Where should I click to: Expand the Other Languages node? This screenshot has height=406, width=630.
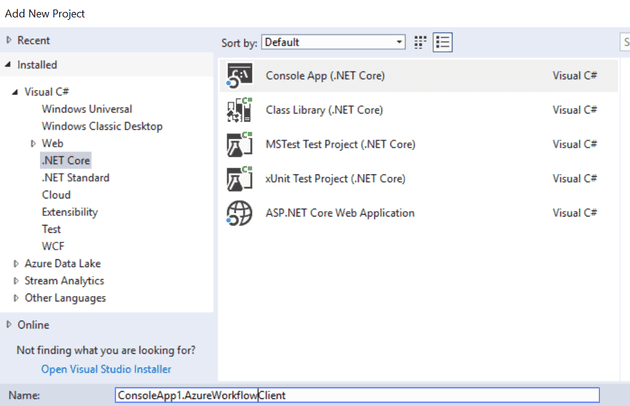click(x=16, y=298)
